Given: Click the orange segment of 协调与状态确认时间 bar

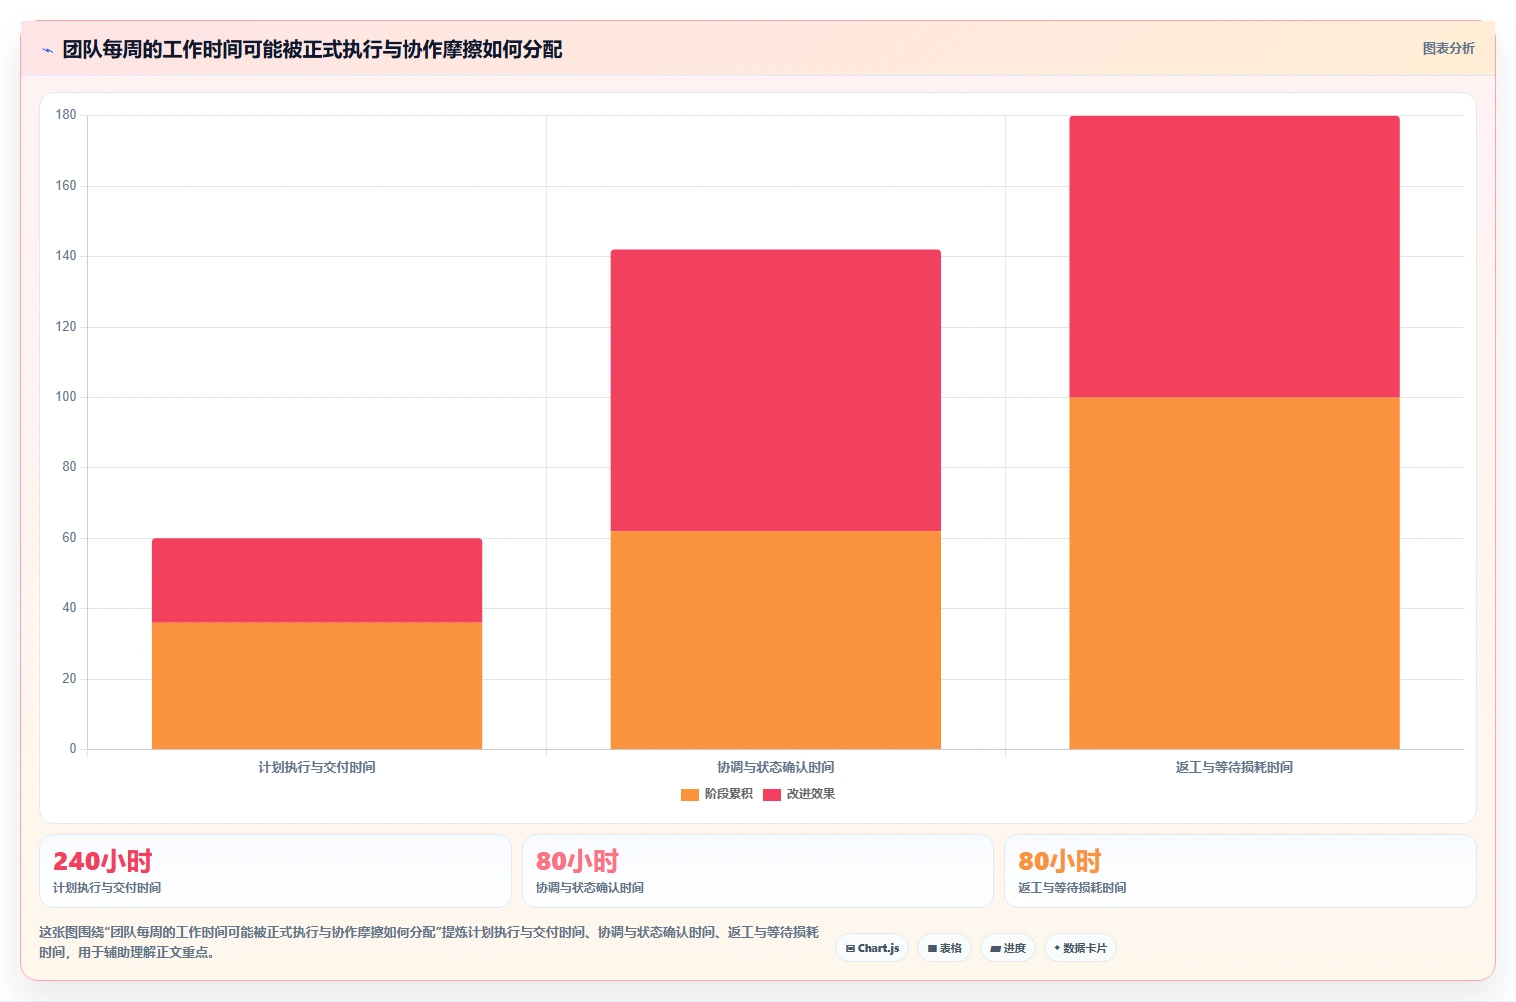Looking at the screenshot, I should point(775,640).
